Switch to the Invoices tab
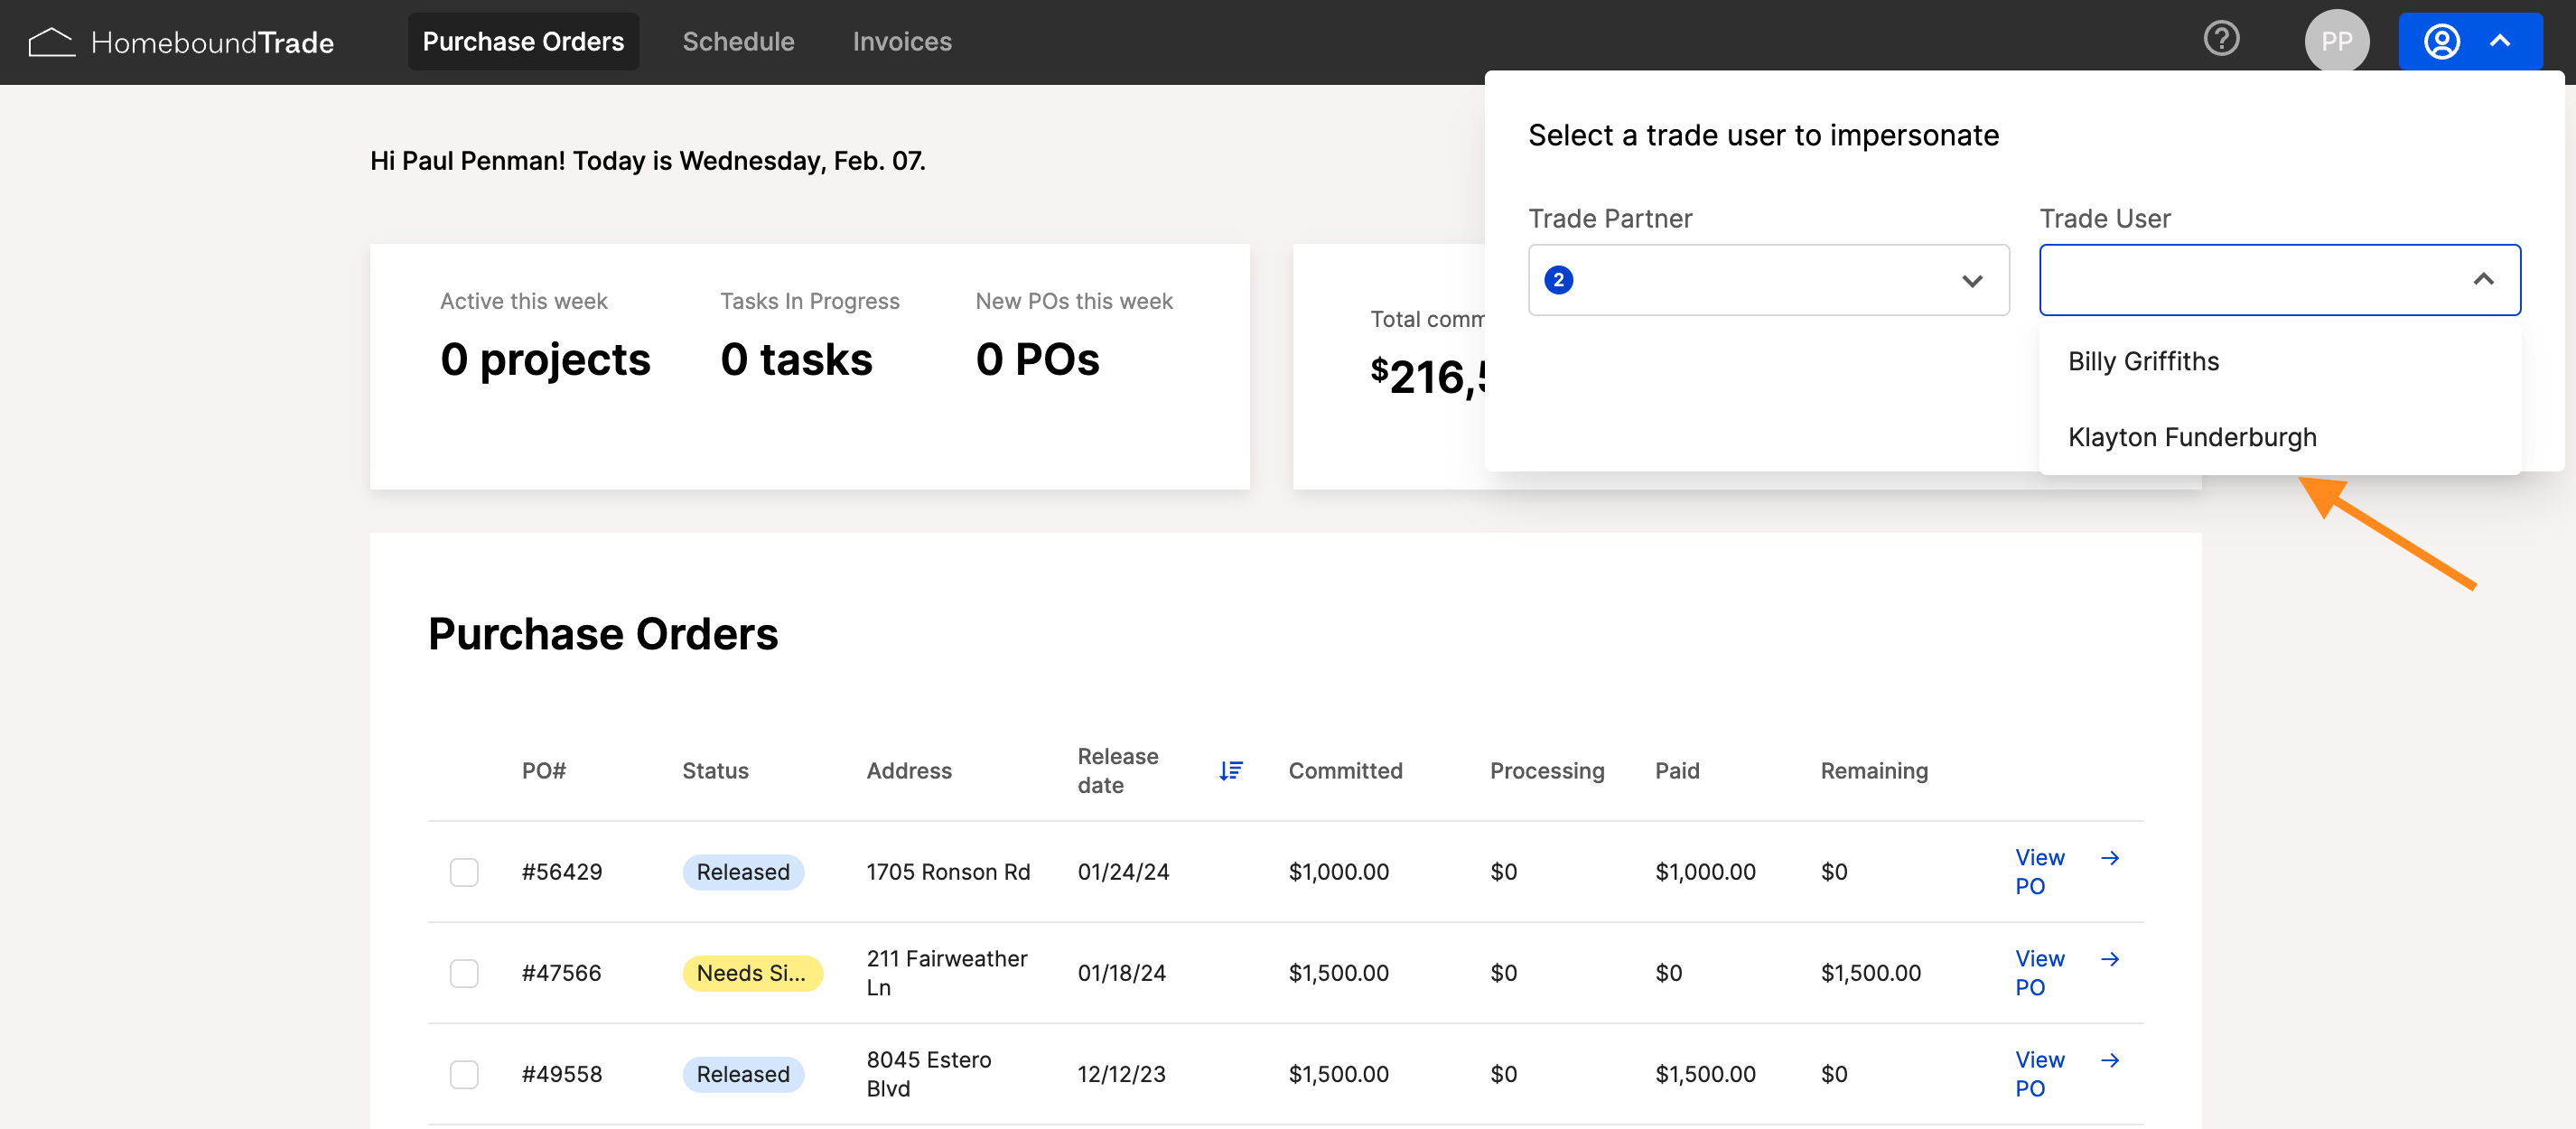 [x=901, y=41]
